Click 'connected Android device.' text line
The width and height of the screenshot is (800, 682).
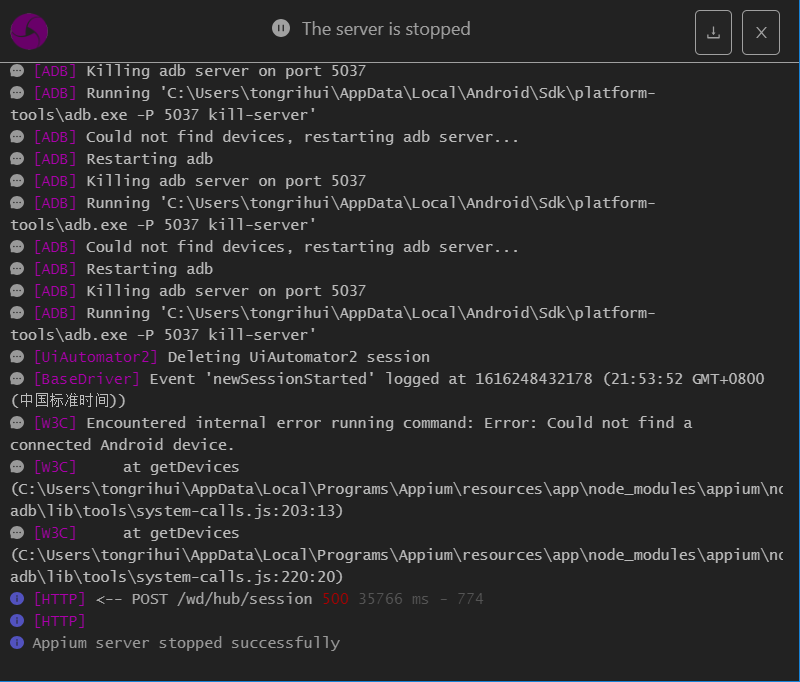click(122, 445)
